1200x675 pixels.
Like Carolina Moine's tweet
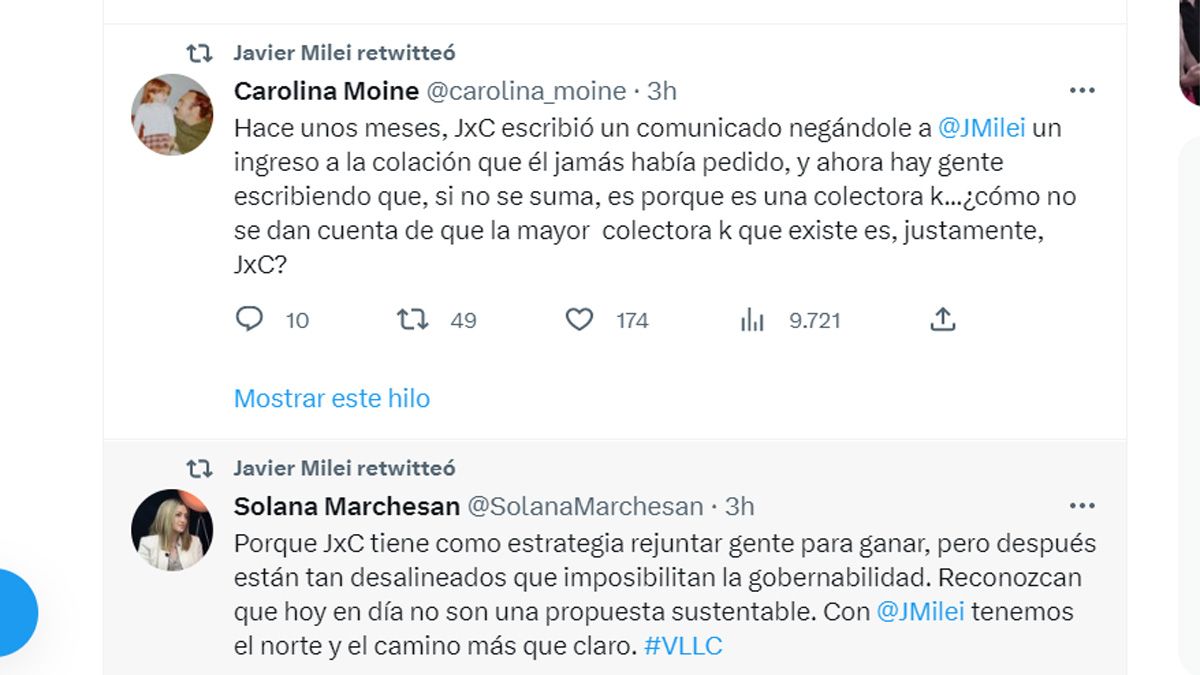pos(580,320)
